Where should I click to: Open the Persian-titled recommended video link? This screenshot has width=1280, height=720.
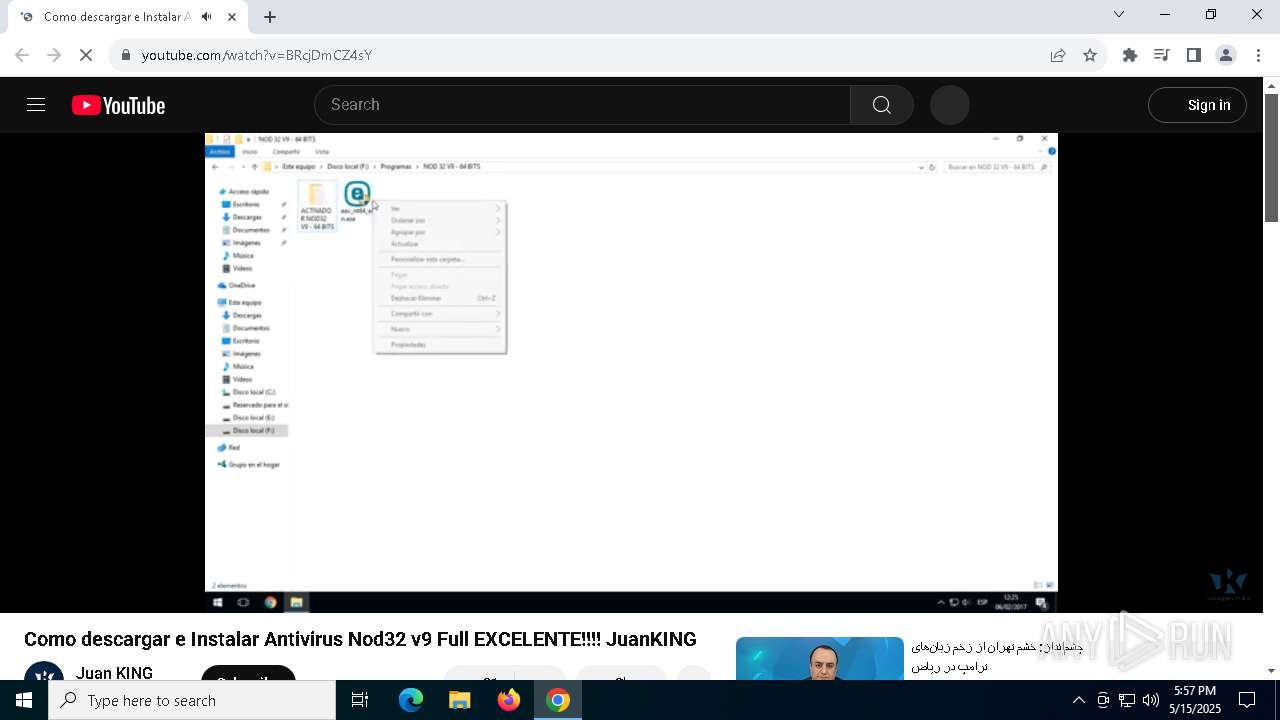997,656
